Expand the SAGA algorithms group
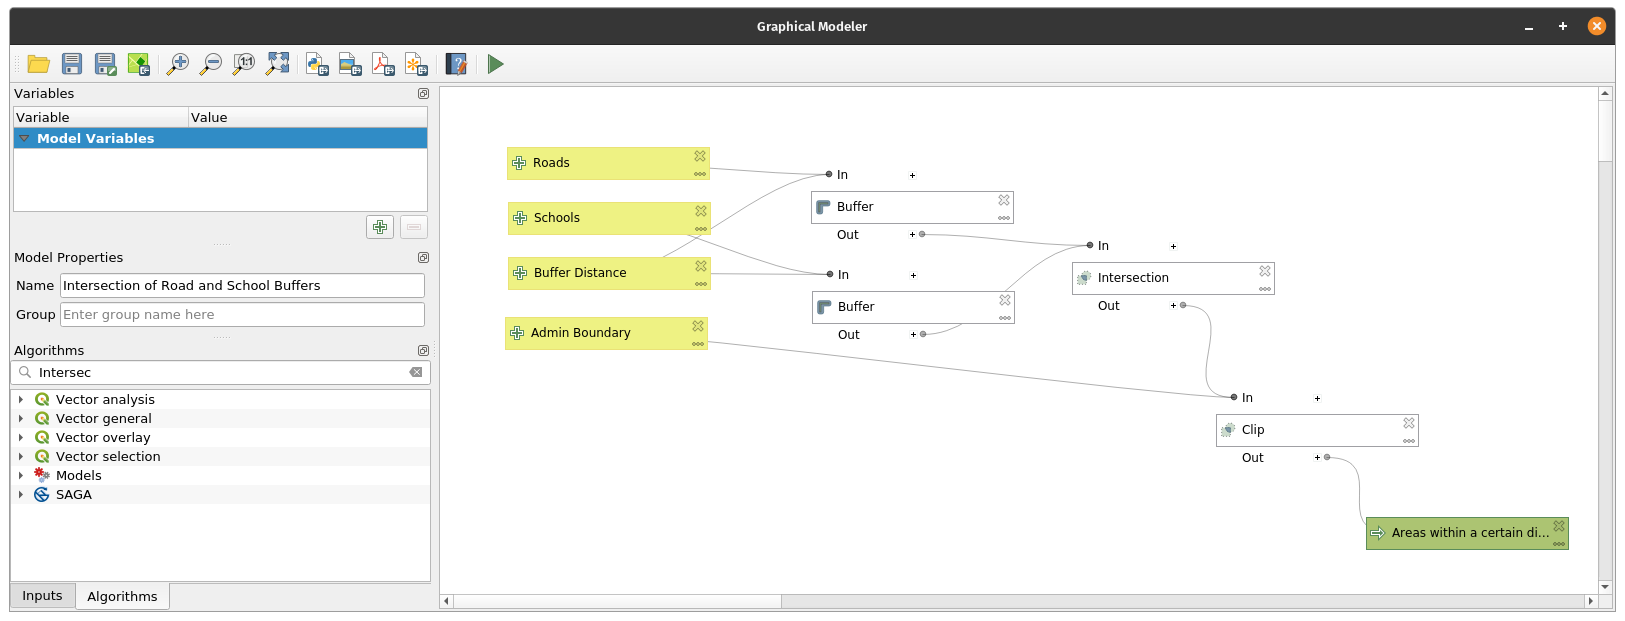This screenshot has width=1625, height=621. click(x=21, y=494)
